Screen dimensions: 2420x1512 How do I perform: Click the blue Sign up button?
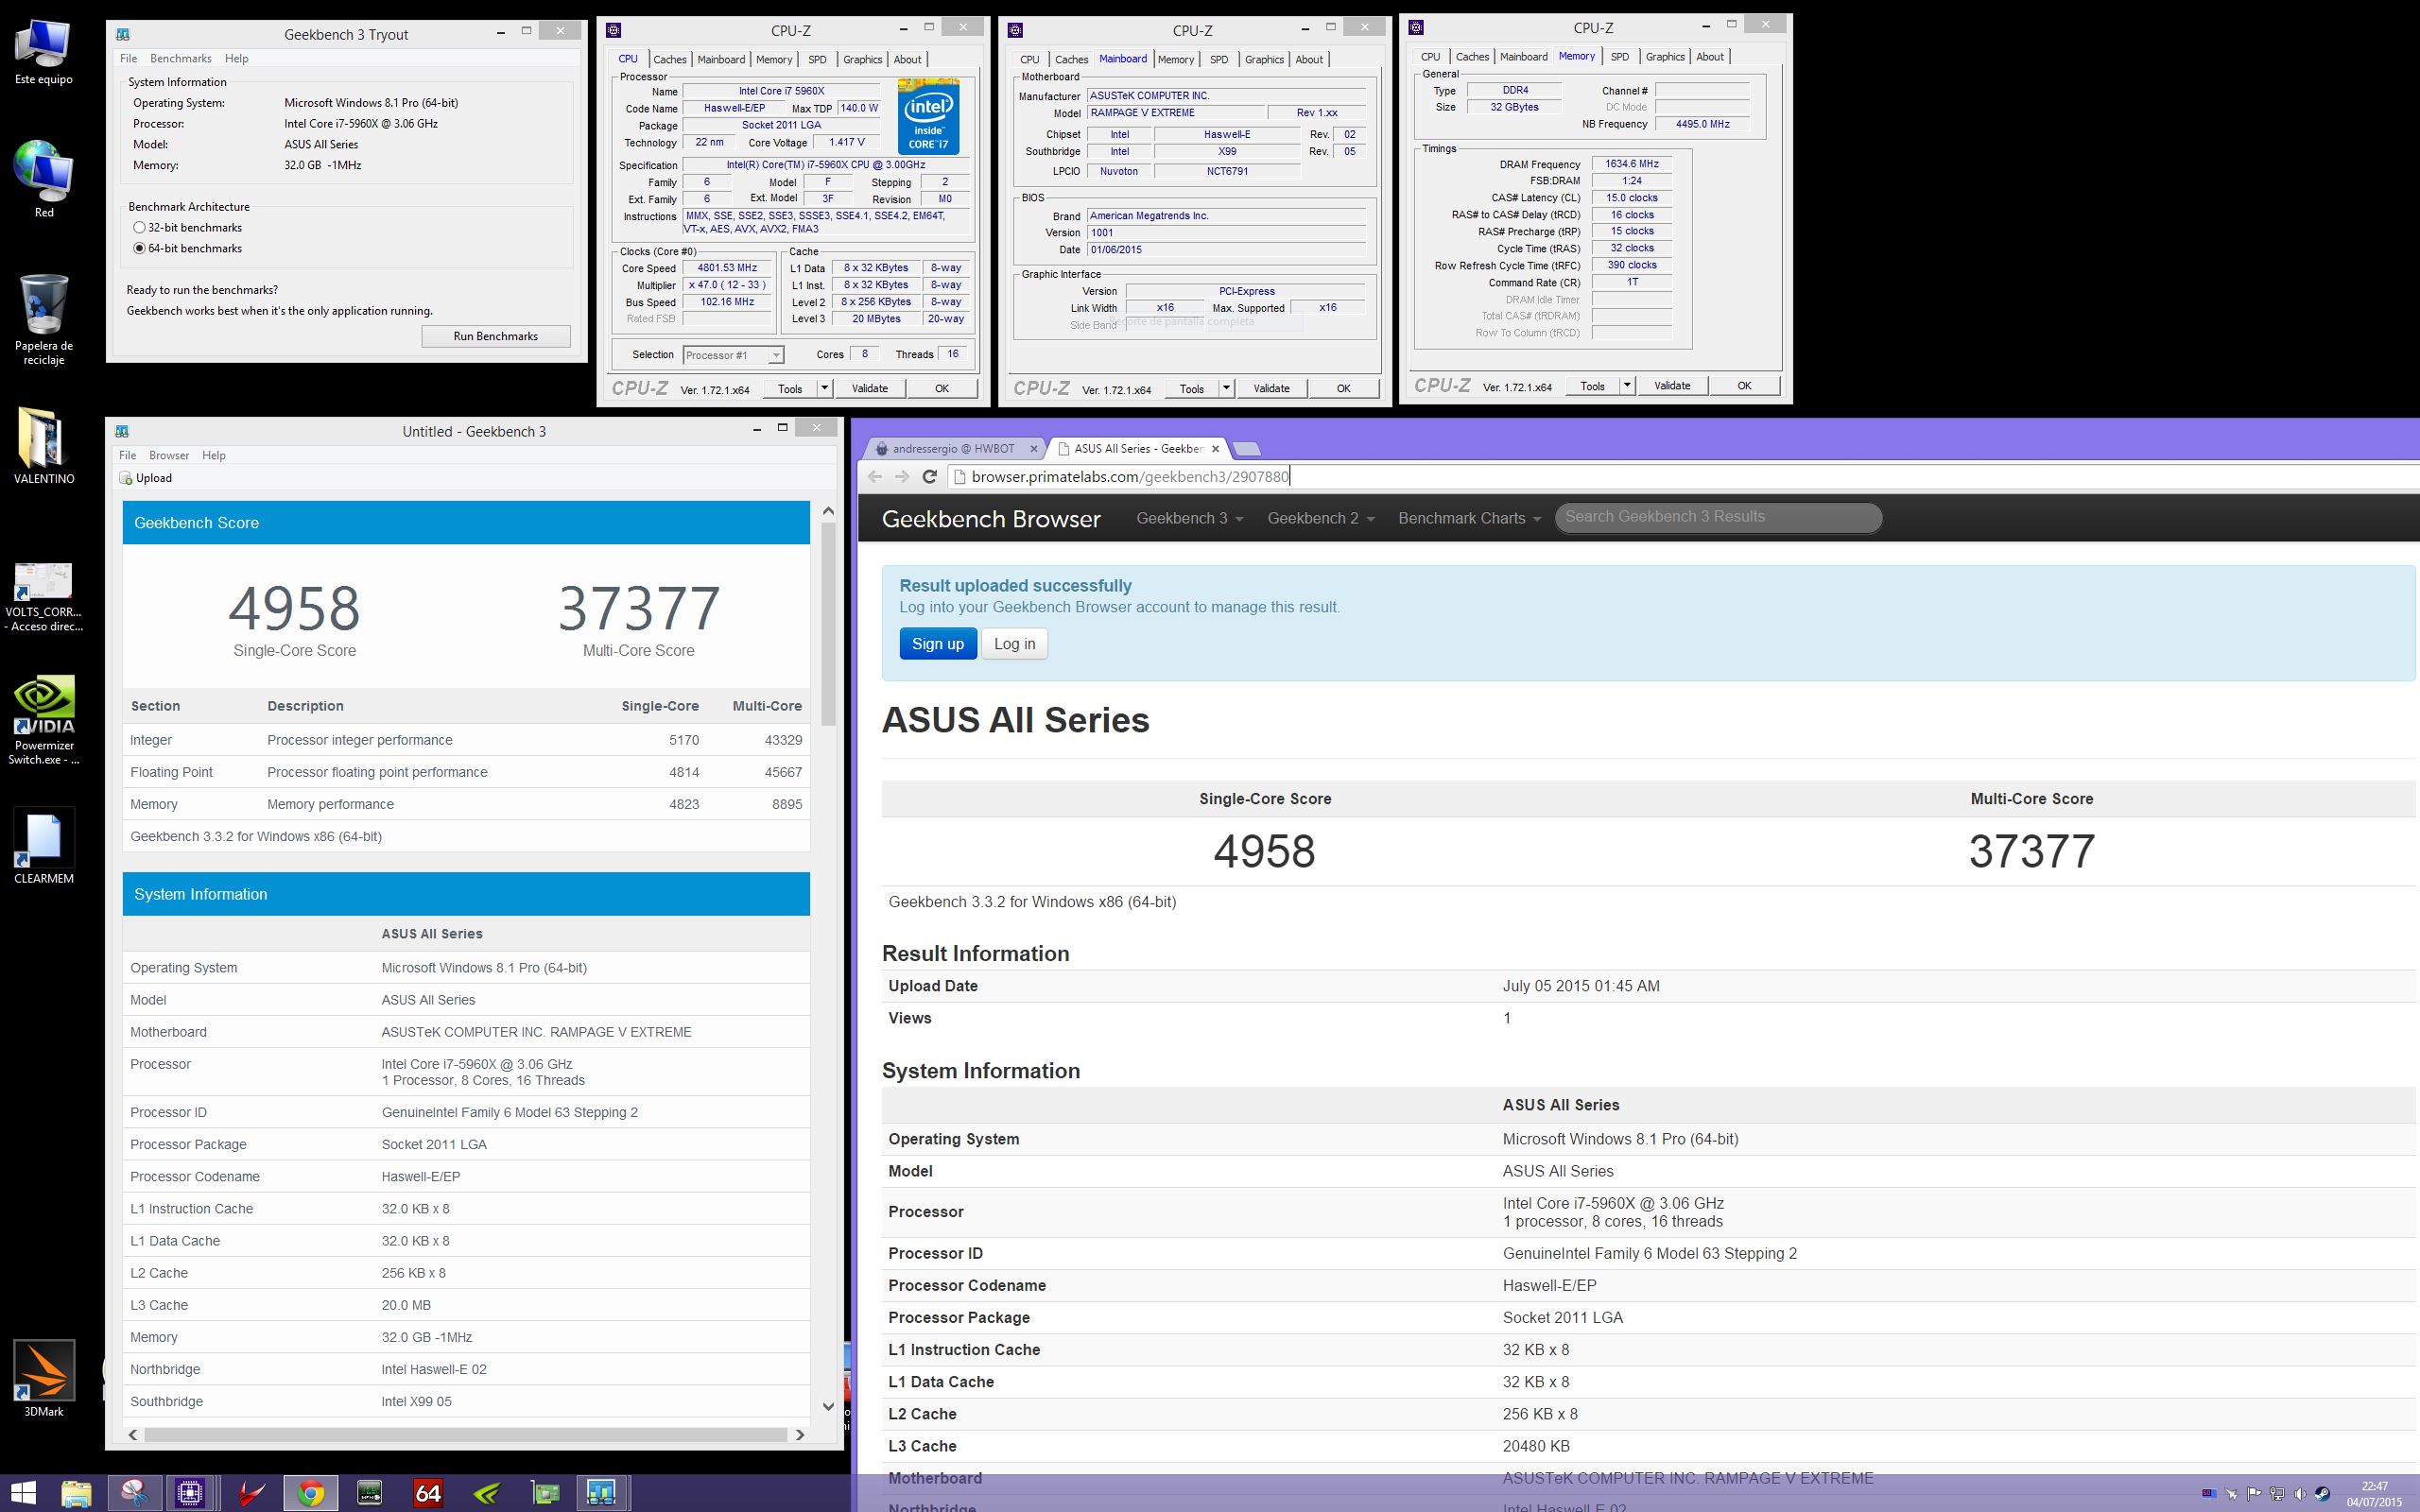(x=938, y=644)
